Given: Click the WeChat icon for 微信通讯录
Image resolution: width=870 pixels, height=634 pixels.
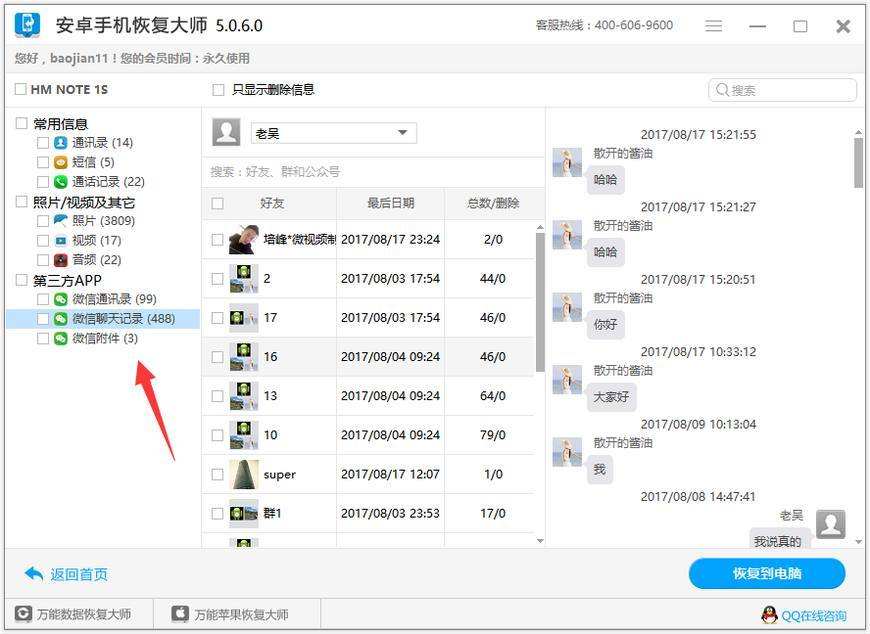Looking at the screenshot, I should point(60,299).
